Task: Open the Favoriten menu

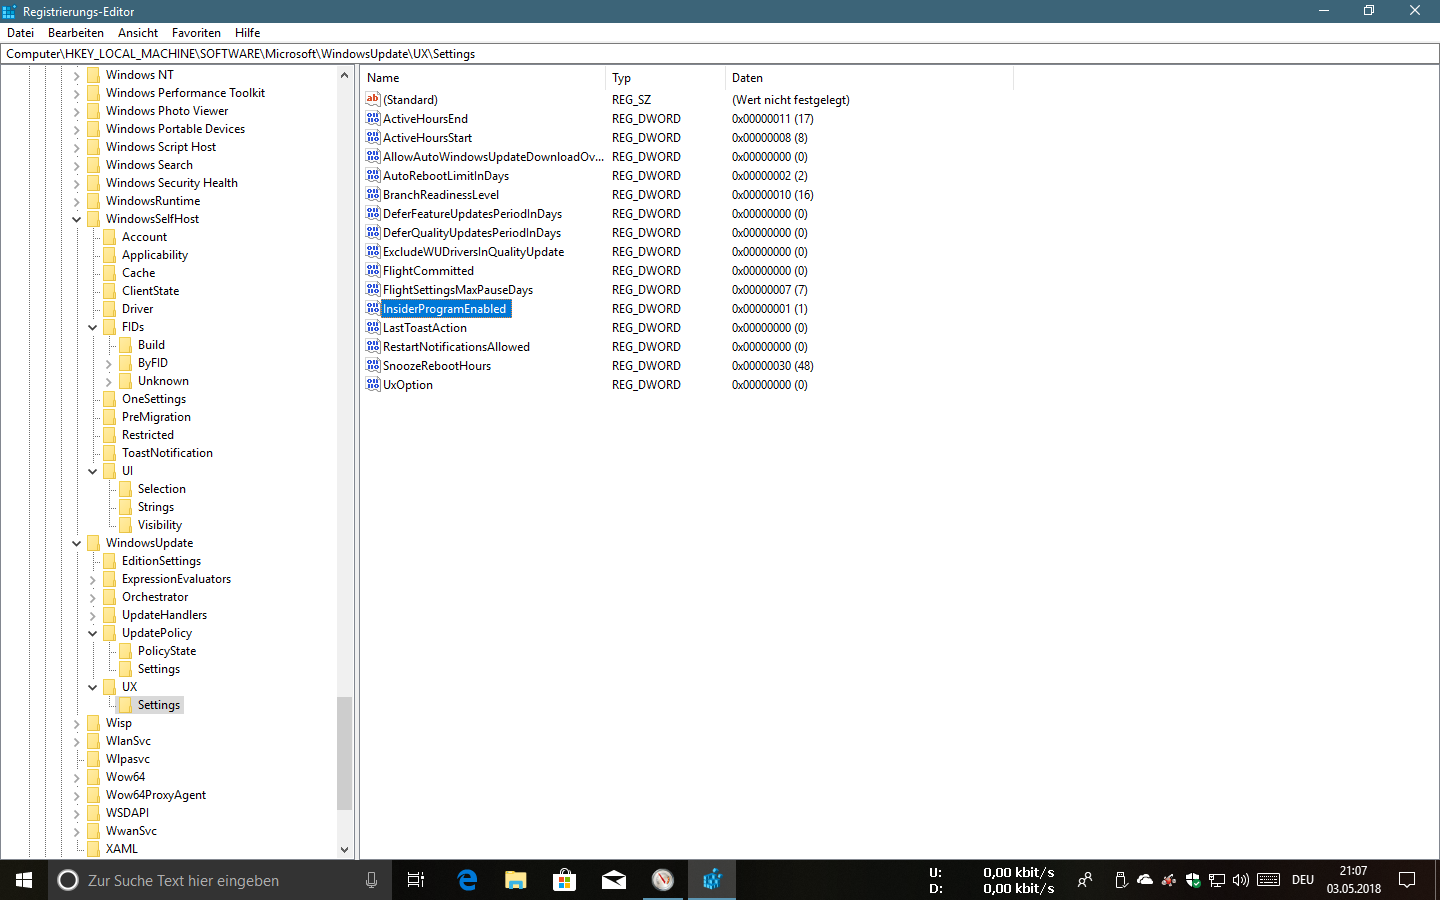Action: coord(196,33)
